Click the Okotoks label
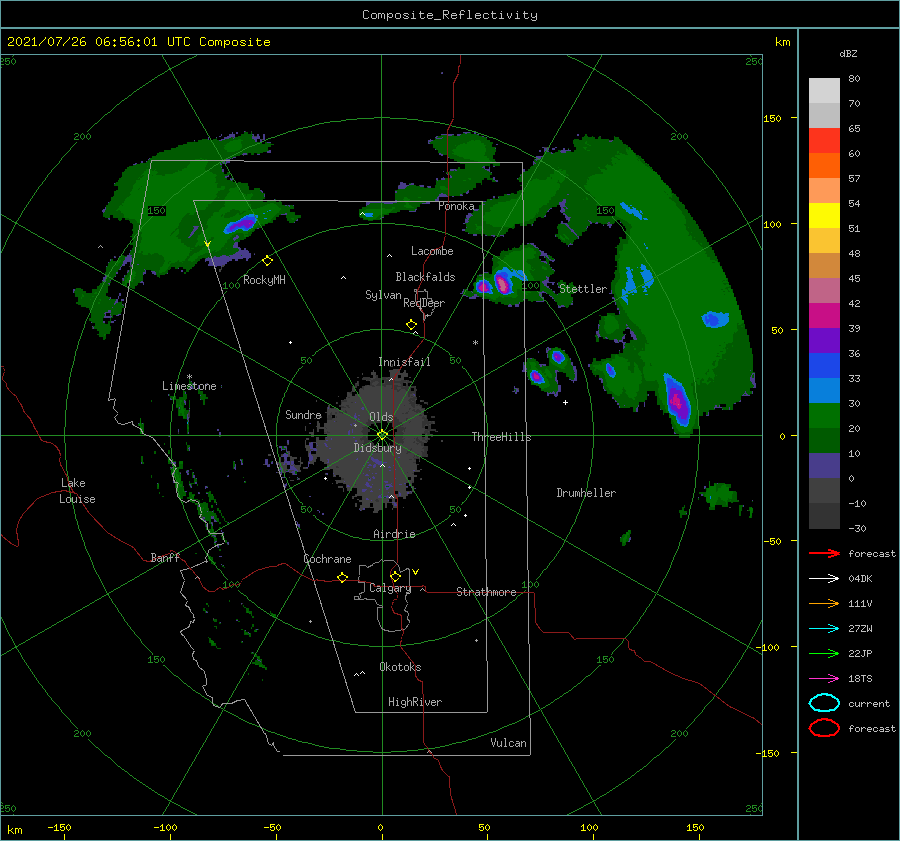The width and height of the screenshot is (900, 841). (x=400, y=666)
